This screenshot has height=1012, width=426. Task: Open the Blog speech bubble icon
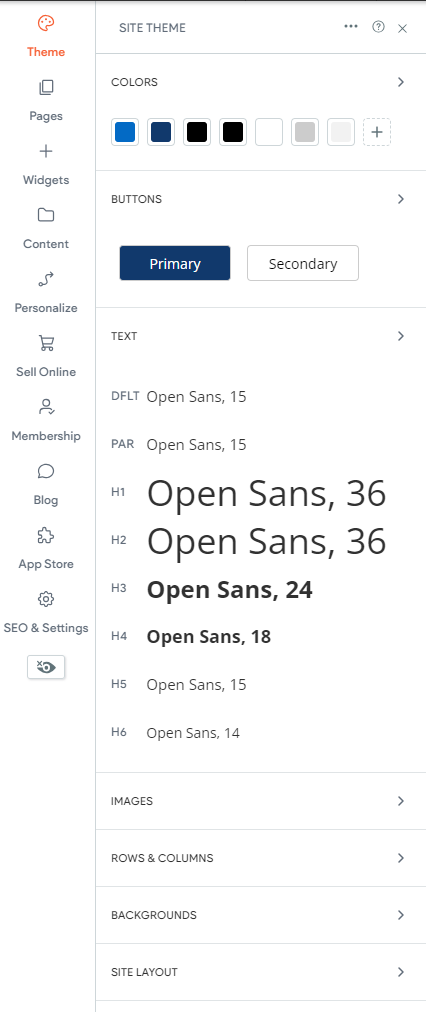(46, 471)
